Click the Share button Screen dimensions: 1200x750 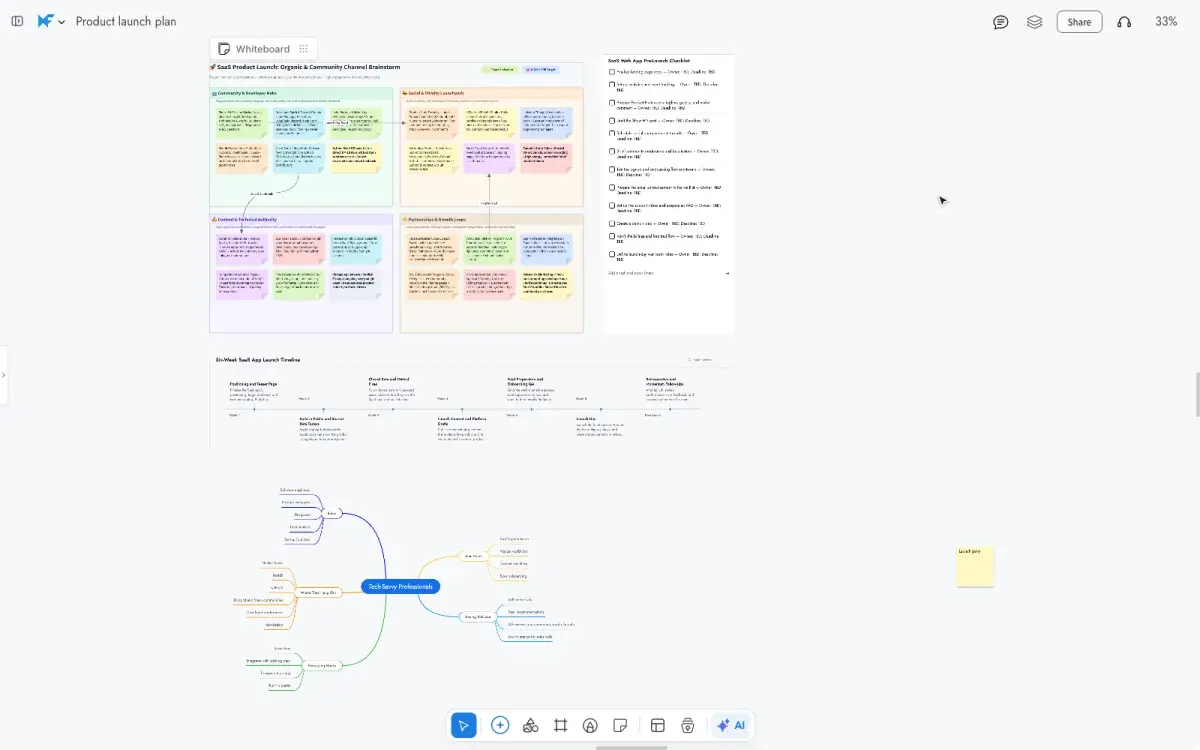click(1079, 22)
